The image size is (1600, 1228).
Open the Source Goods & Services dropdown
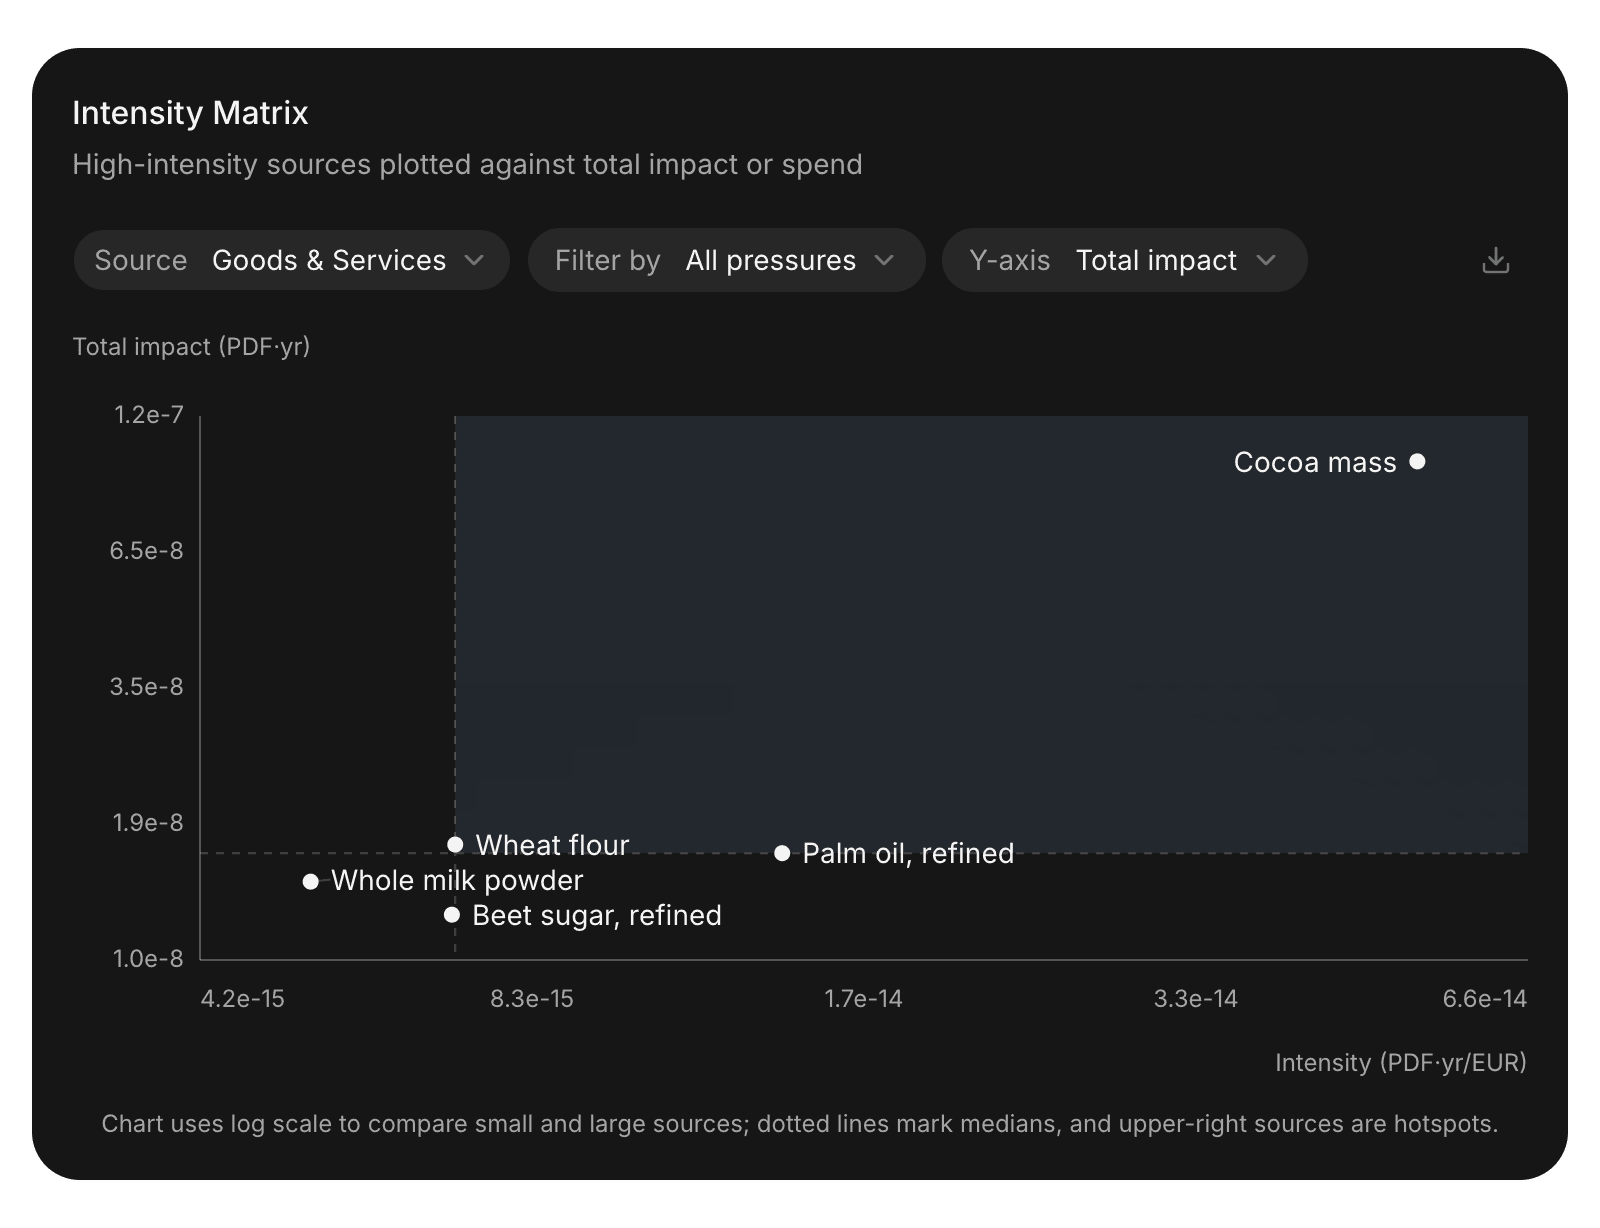tap(291, 260)
